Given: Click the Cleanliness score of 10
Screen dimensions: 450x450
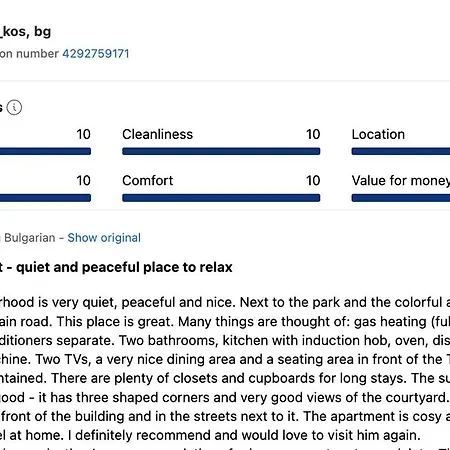Looking at the screenshot, I should point(313,134).
